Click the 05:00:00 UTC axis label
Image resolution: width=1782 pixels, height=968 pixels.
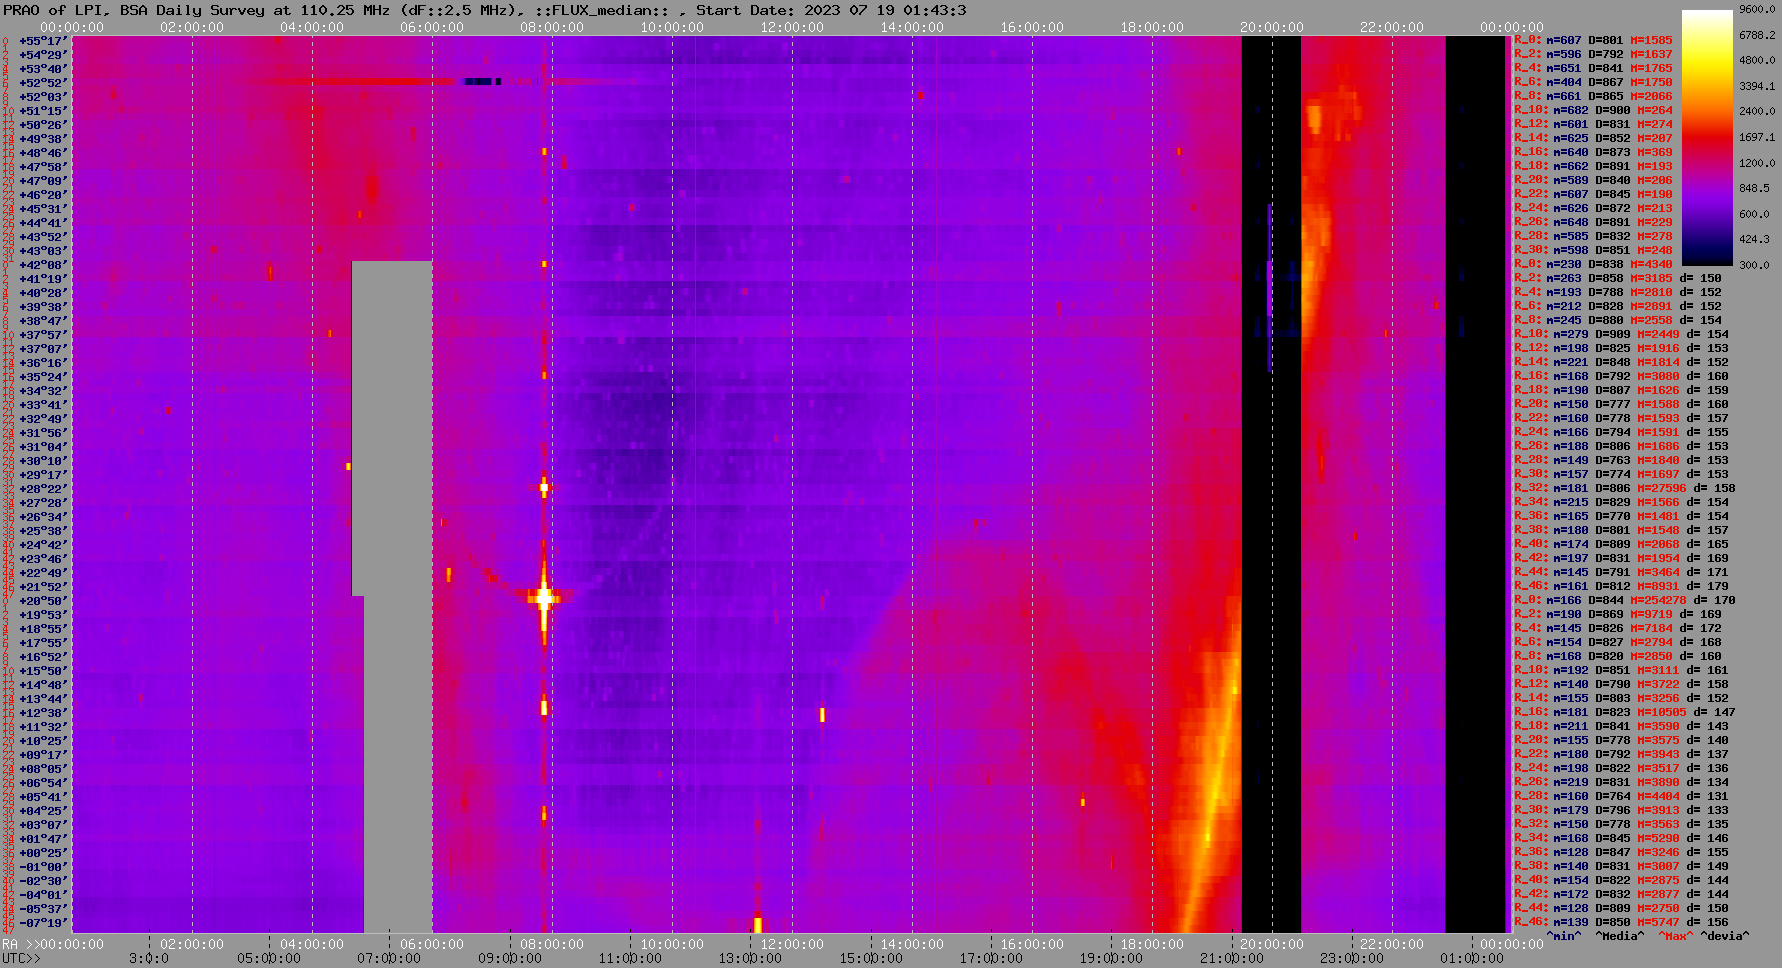(268, 958)
